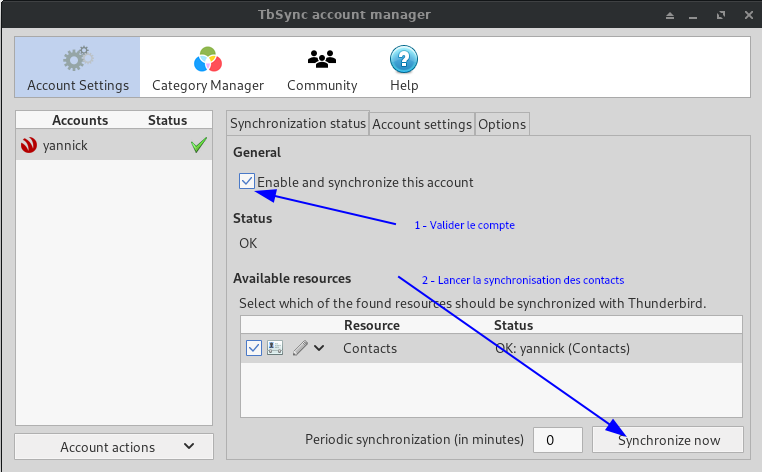The width and height of the screenshot is (762, 472).
Task: Click the Contacts address card icon
Action: click(x=275, y=348)
